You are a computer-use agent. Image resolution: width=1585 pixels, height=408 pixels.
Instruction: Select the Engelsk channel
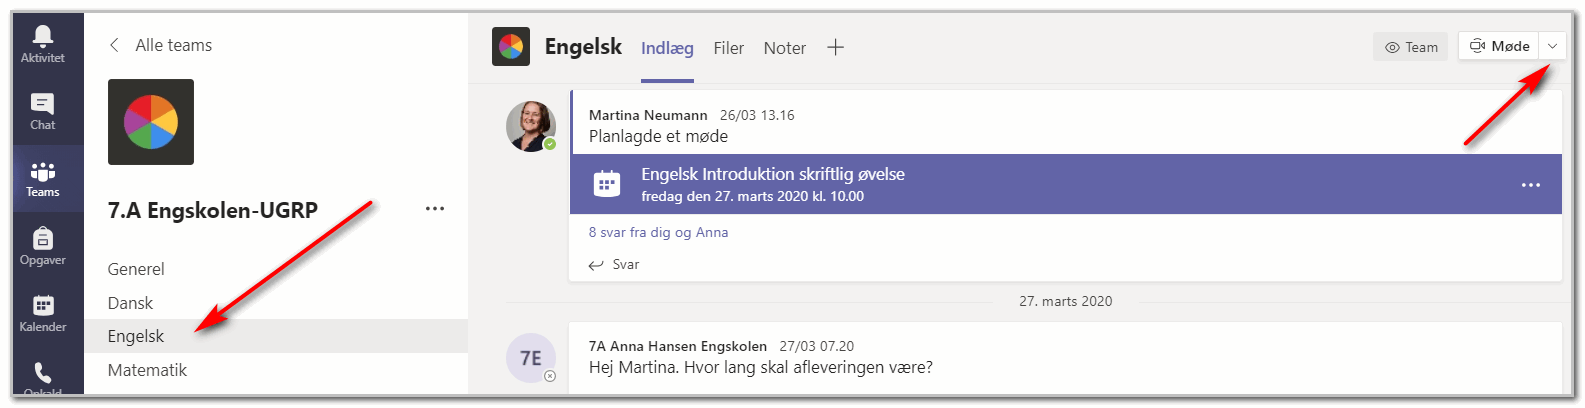(x=276, y=336)
